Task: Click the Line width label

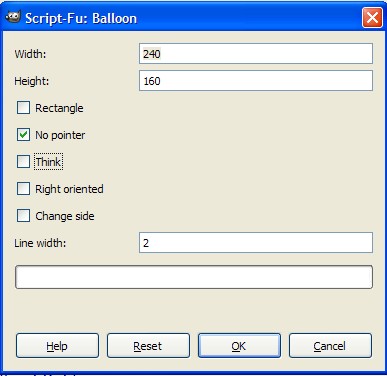Action: pos(40,243)
